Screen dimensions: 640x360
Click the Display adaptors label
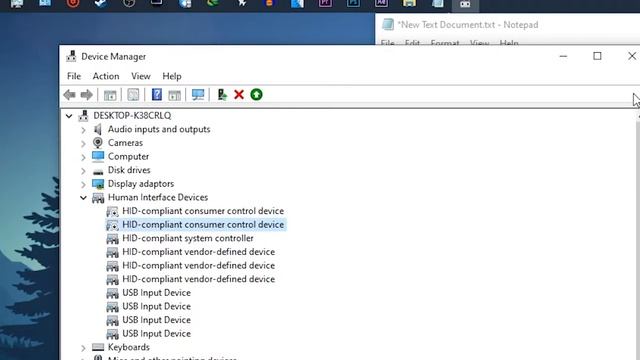[x=141, y=184]
